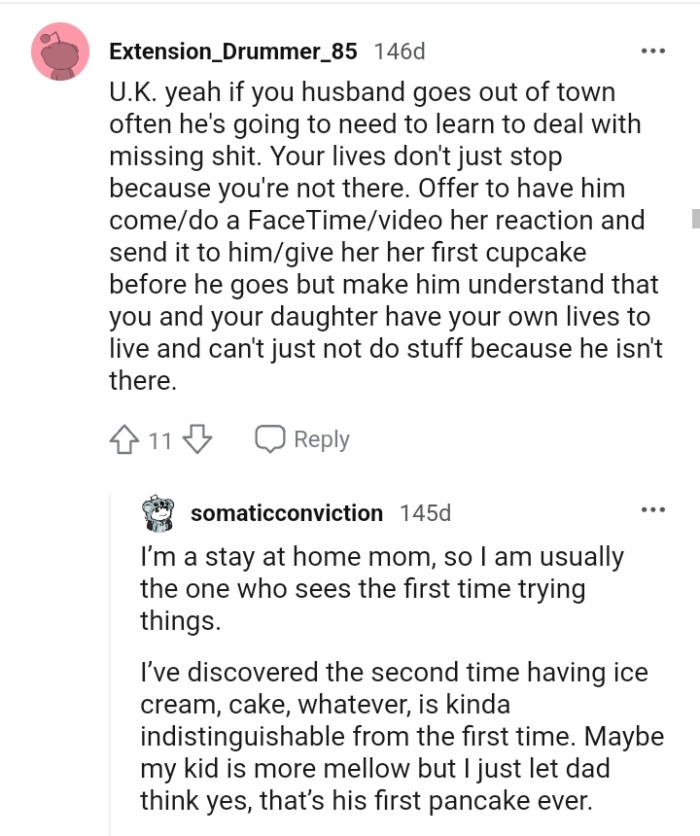Click the scrollbar handle on the right
The height and width of the screenshot is (836, 700).
tap(695, 218)
